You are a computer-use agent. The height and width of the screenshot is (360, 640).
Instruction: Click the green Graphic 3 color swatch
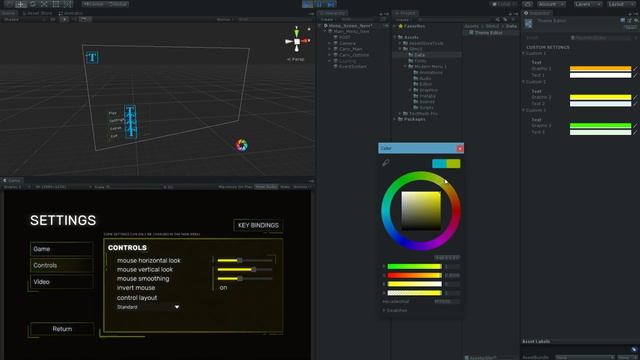coord(600,126)
